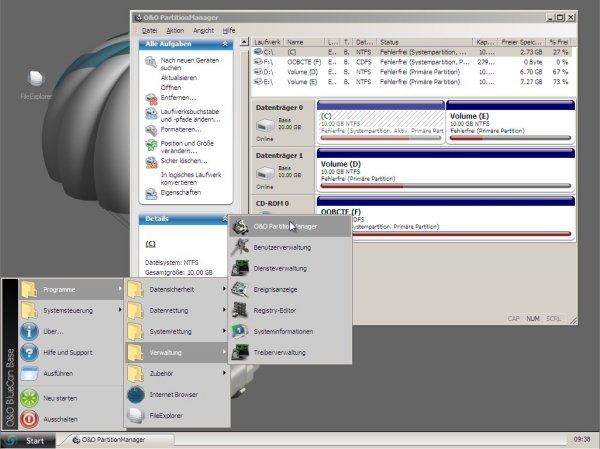Click the Sicher löschen task icon
600x449 pixels.
151,162
